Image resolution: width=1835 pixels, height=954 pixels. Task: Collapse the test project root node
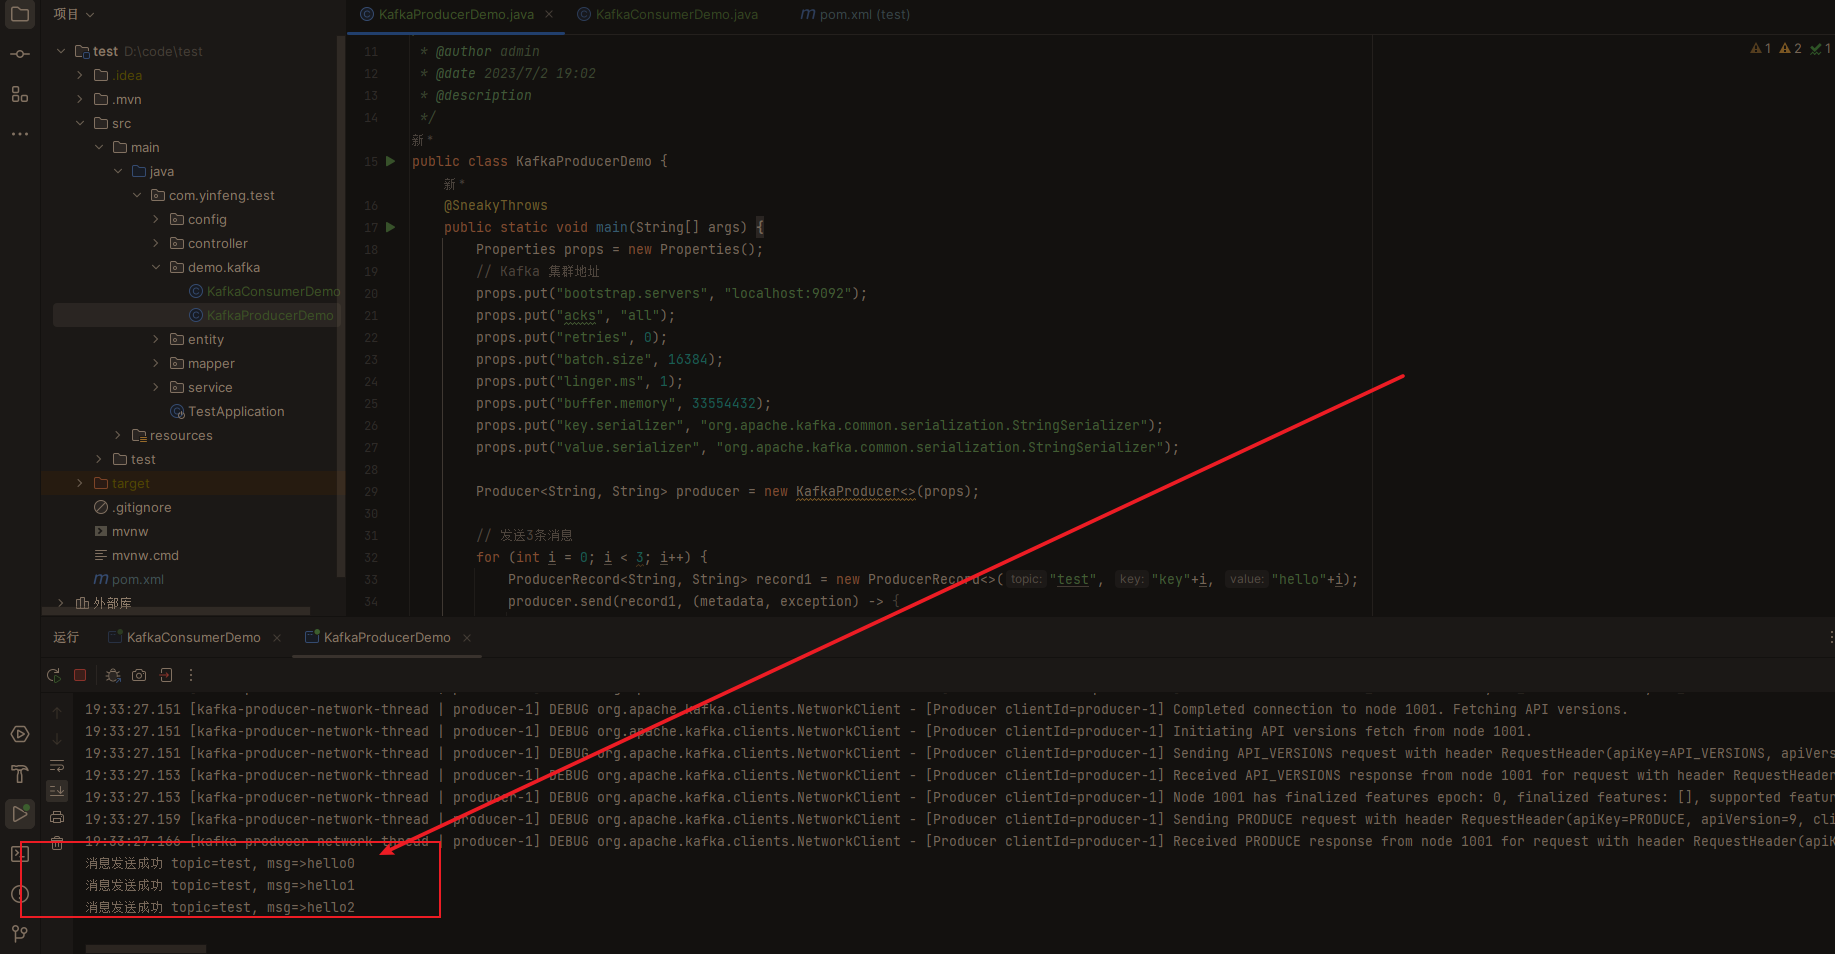click(x=61, y=51)
